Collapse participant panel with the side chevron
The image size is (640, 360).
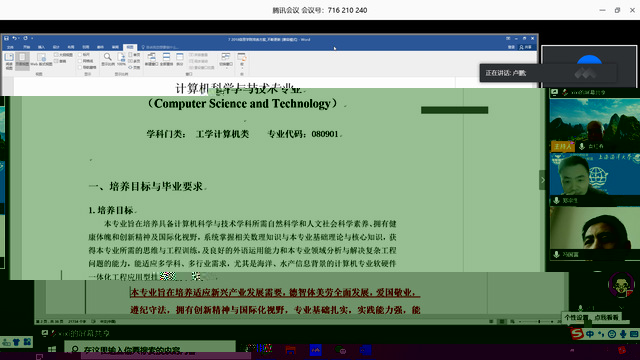tap(542, 180)
